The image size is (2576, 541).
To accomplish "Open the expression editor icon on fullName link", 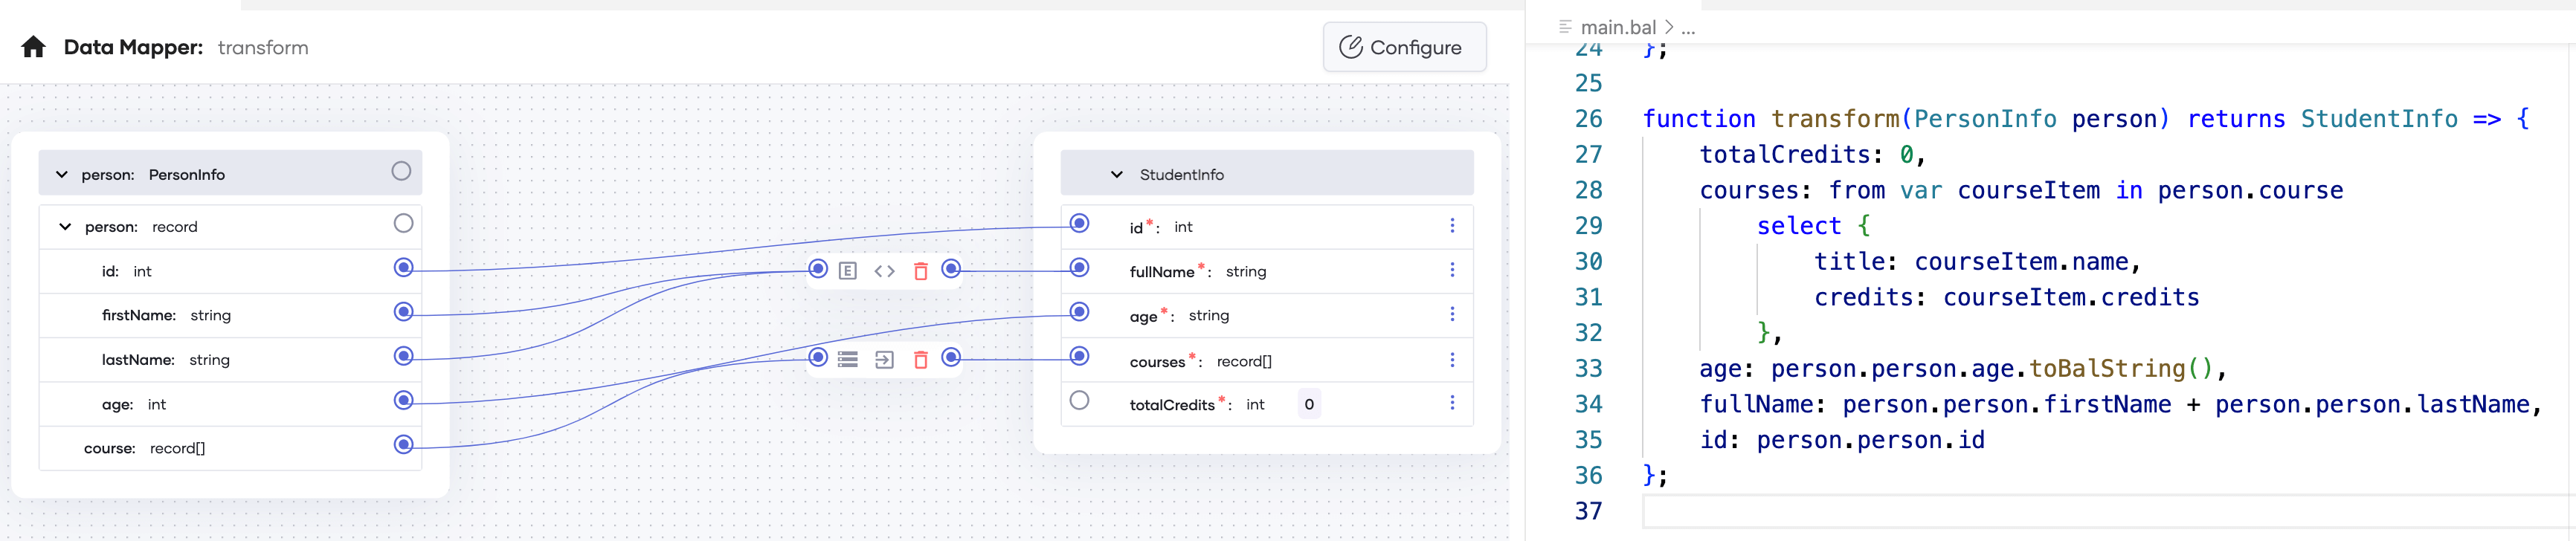I will coord(847,271).
